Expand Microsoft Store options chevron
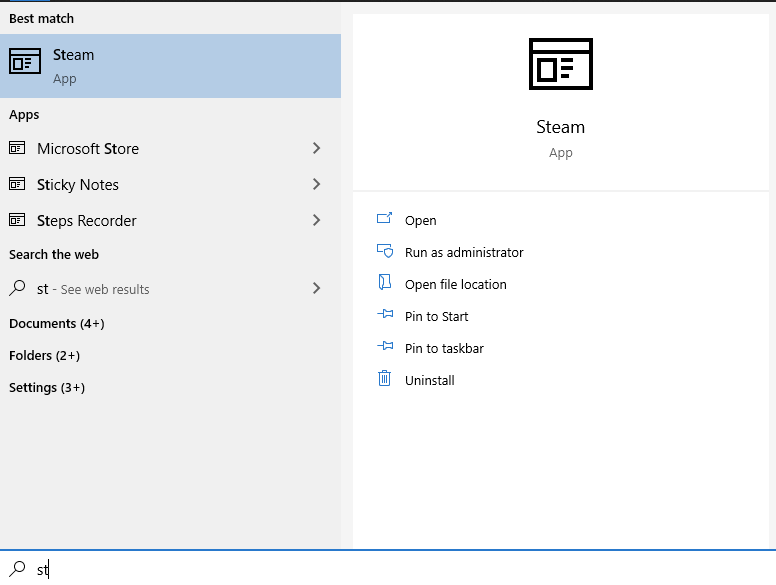Viewport: 776px width, 585px height. pos(317,148)
